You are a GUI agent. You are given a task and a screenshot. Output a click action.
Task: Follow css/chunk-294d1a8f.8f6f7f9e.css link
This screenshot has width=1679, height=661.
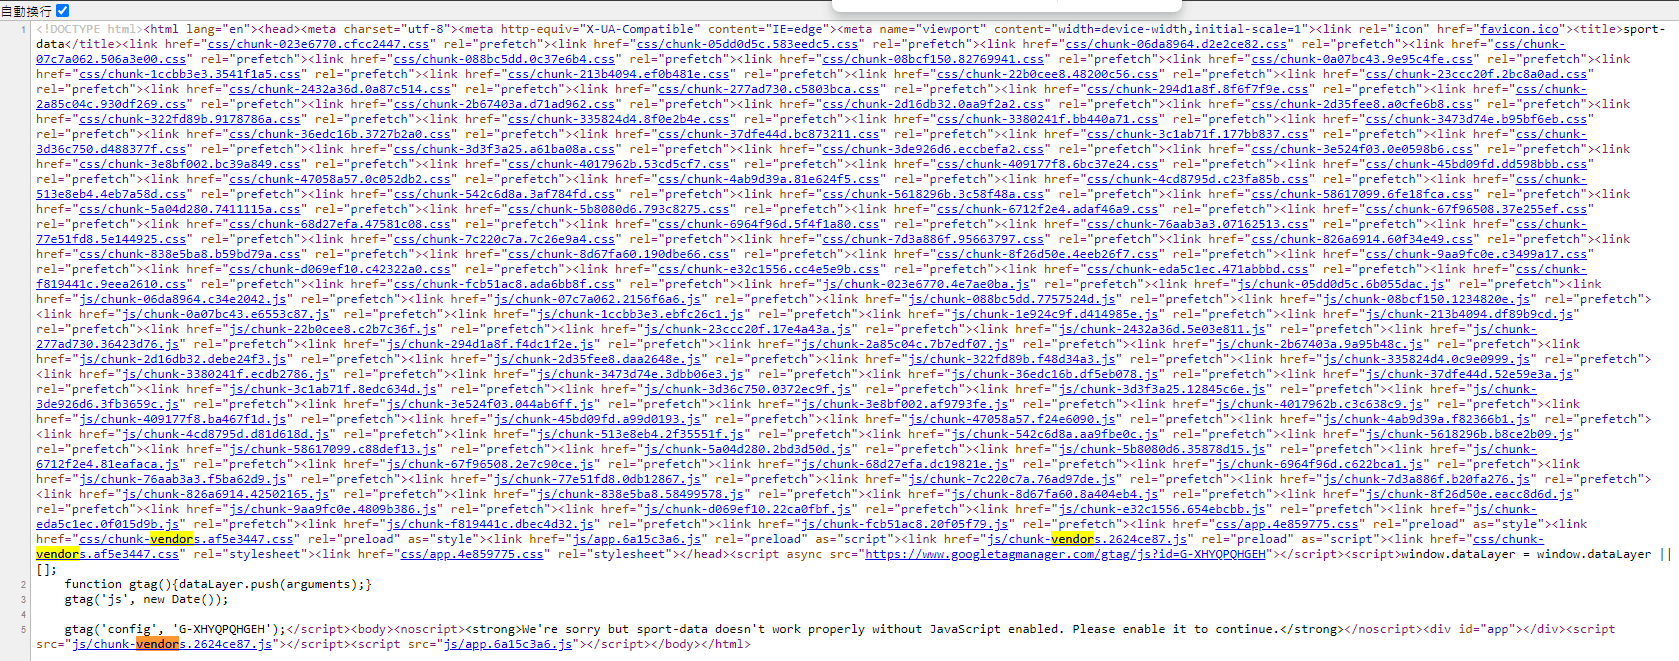[x=1198, y=89]
